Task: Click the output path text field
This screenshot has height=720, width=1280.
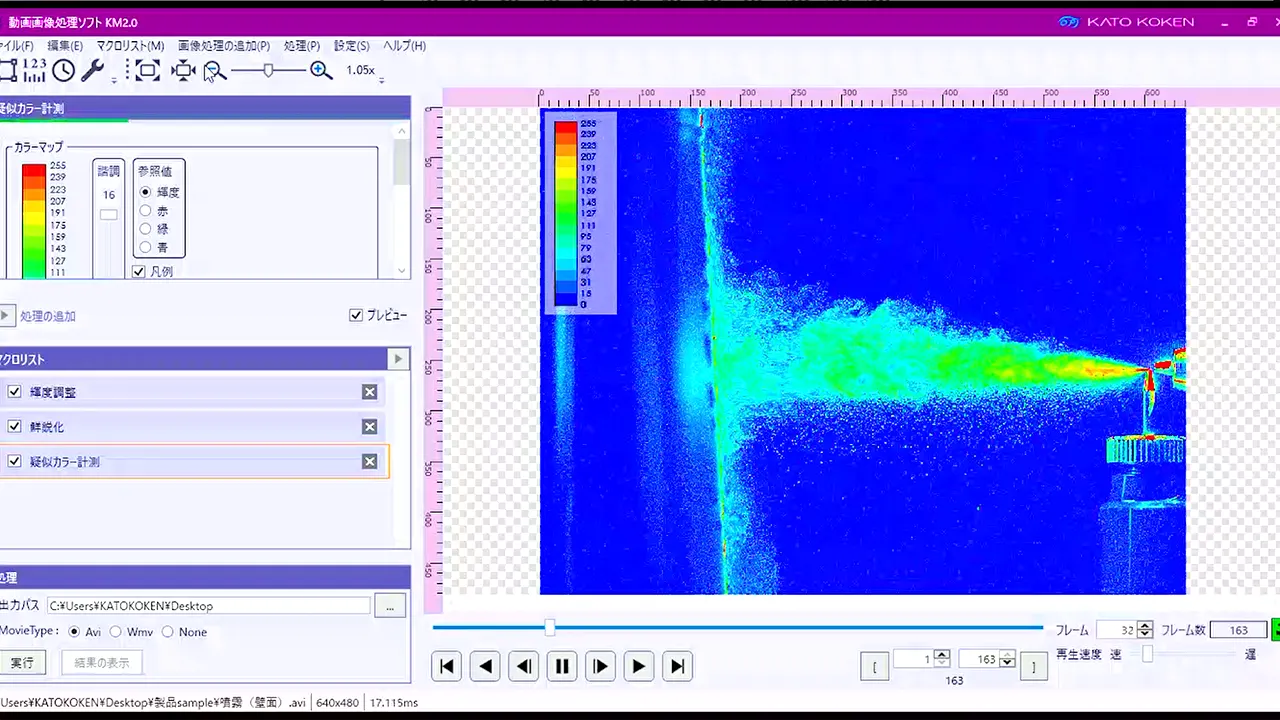Action: [x=209, y=606]
